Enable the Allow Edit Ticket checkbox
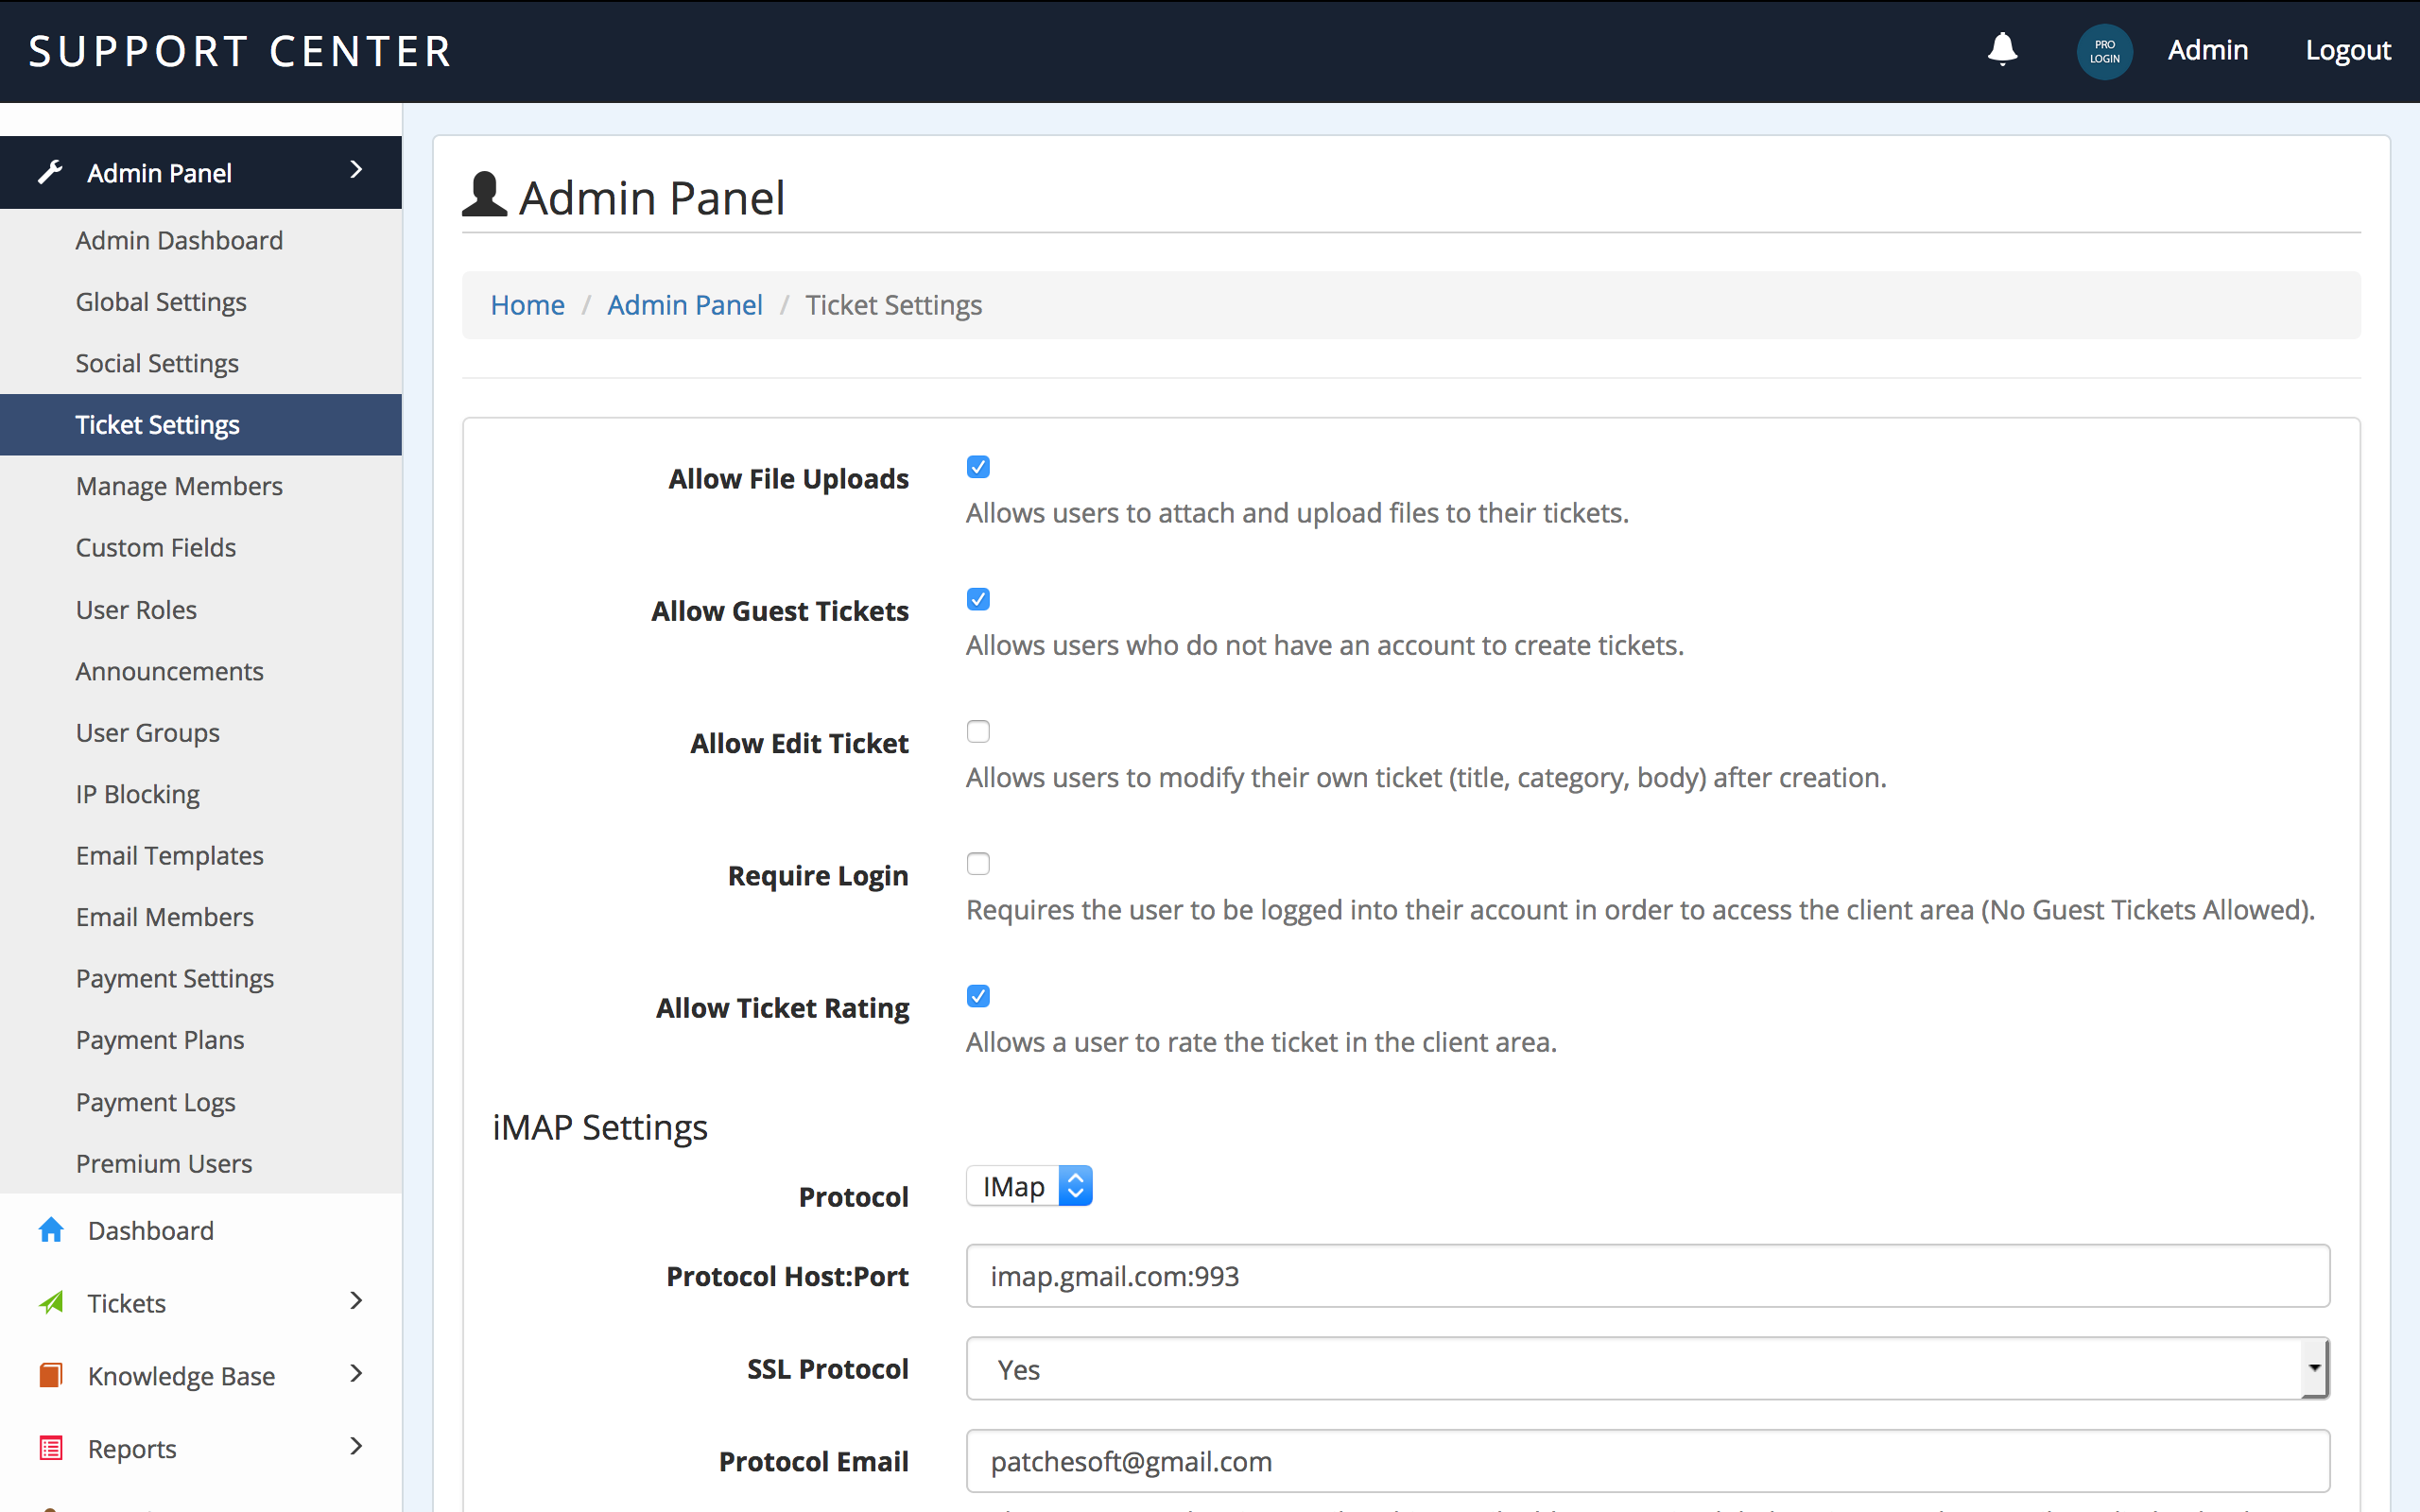The width and height of the screenshot is (2420, 1512). (978, 732)
